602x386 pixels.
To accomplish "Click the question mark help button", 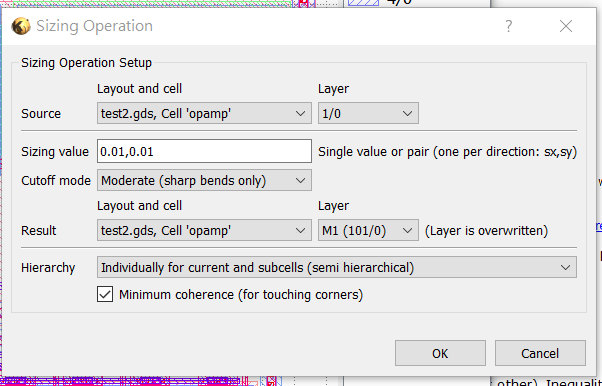I will [509, 26].
